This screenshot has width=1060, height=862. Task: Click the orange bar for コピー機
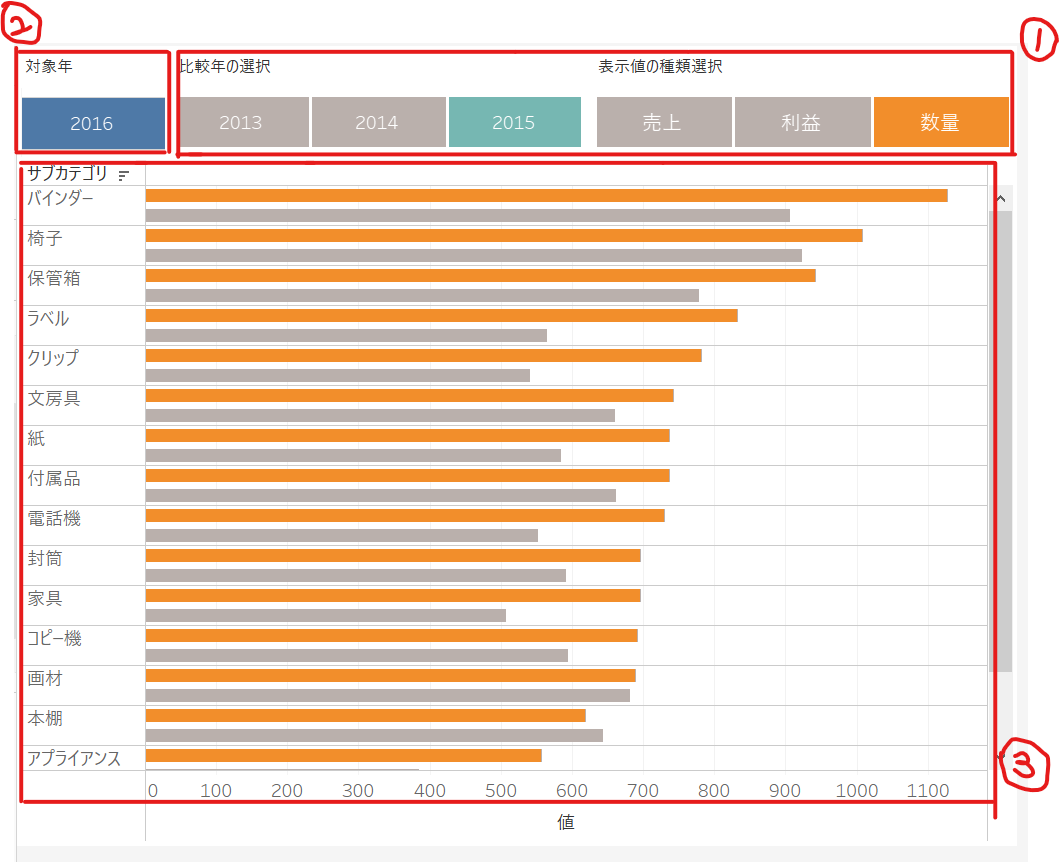pos(391,635)
